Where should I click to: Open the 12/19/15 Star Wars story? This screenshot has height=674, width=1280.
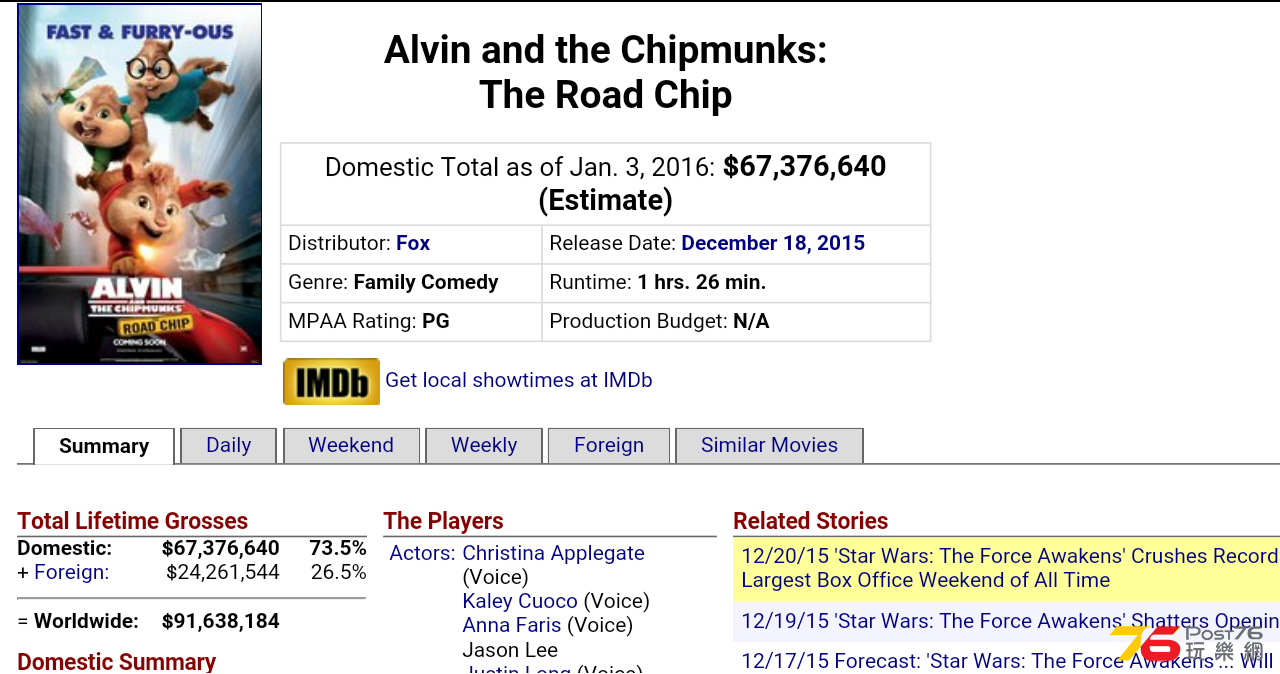pos(1010,621)
